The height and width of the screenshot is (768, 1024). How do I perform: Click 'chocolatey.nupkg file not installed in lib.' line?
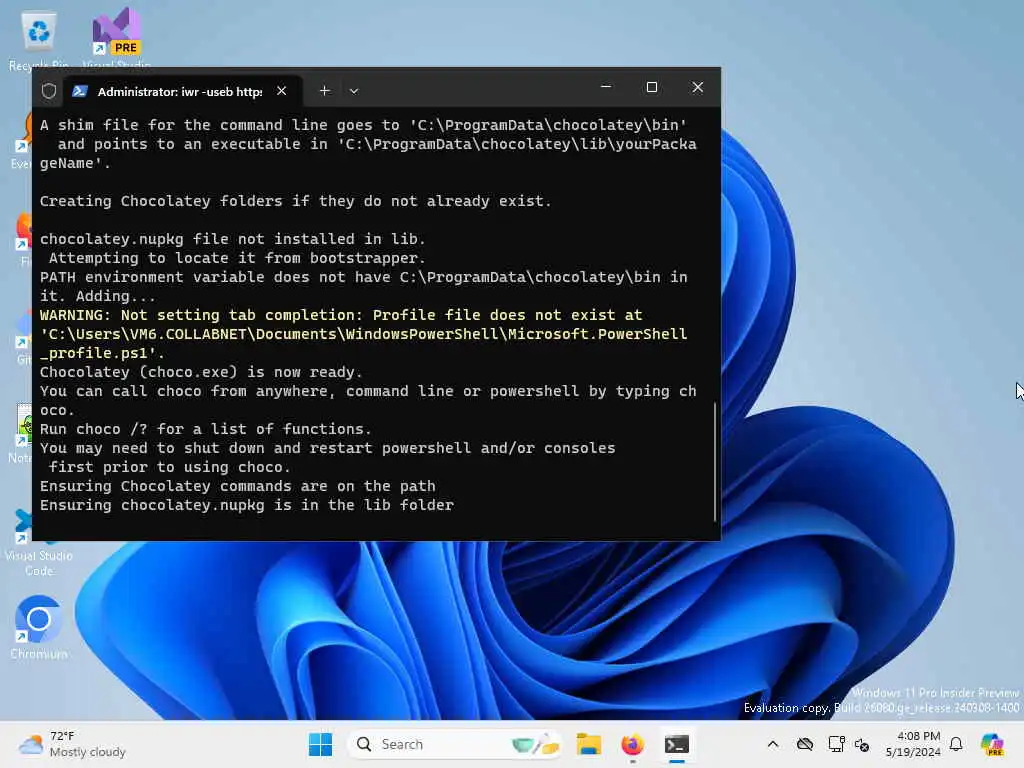(x=232, y=239)
